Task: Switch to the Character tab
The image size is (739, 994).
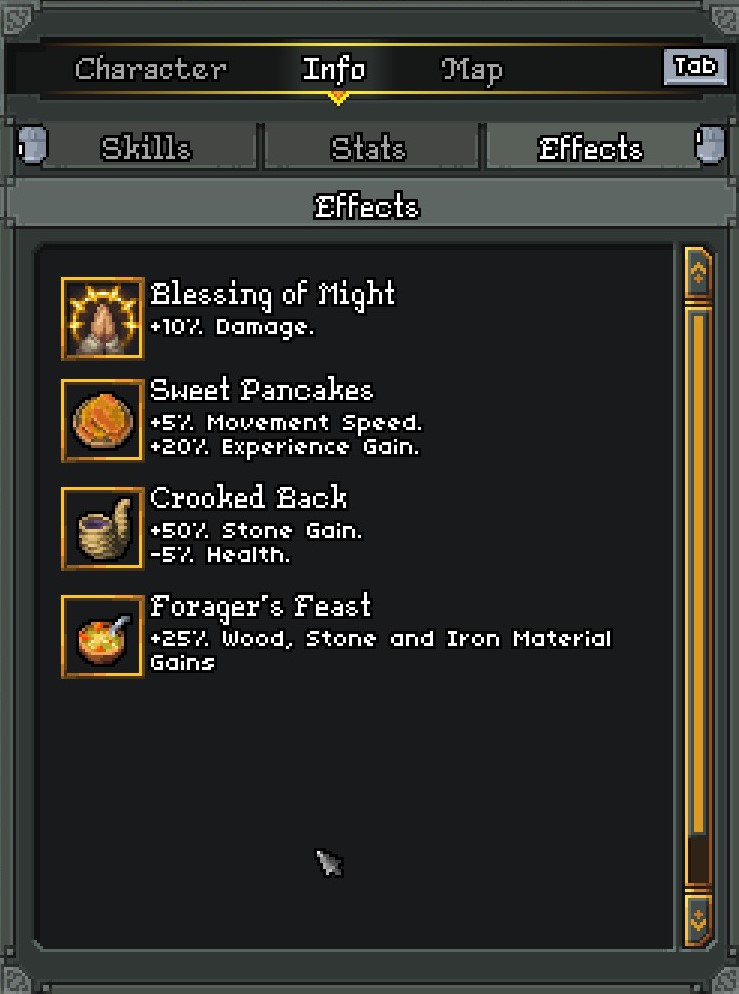Action: (x=150, y=69)
